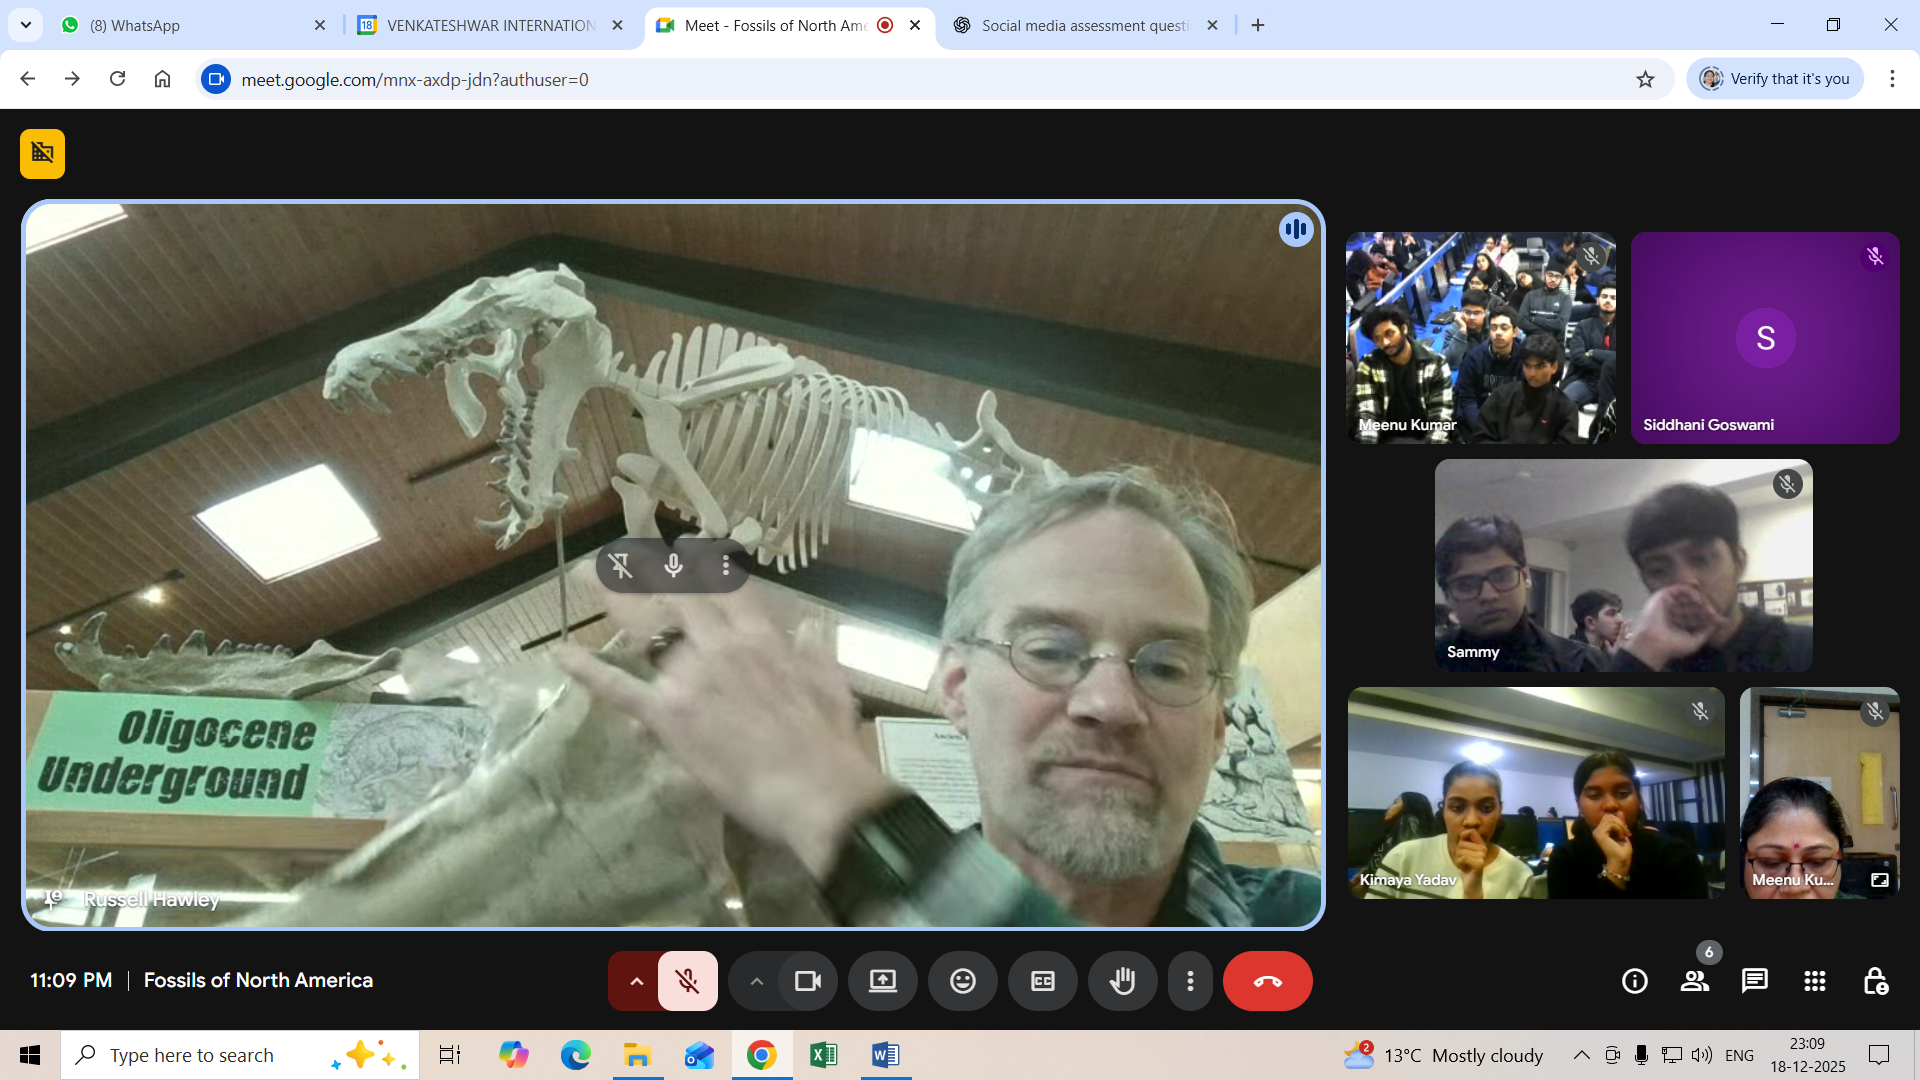Show the people list icon
The width and height of the screenshot is (1920, 1080).
coord(1694,981)
